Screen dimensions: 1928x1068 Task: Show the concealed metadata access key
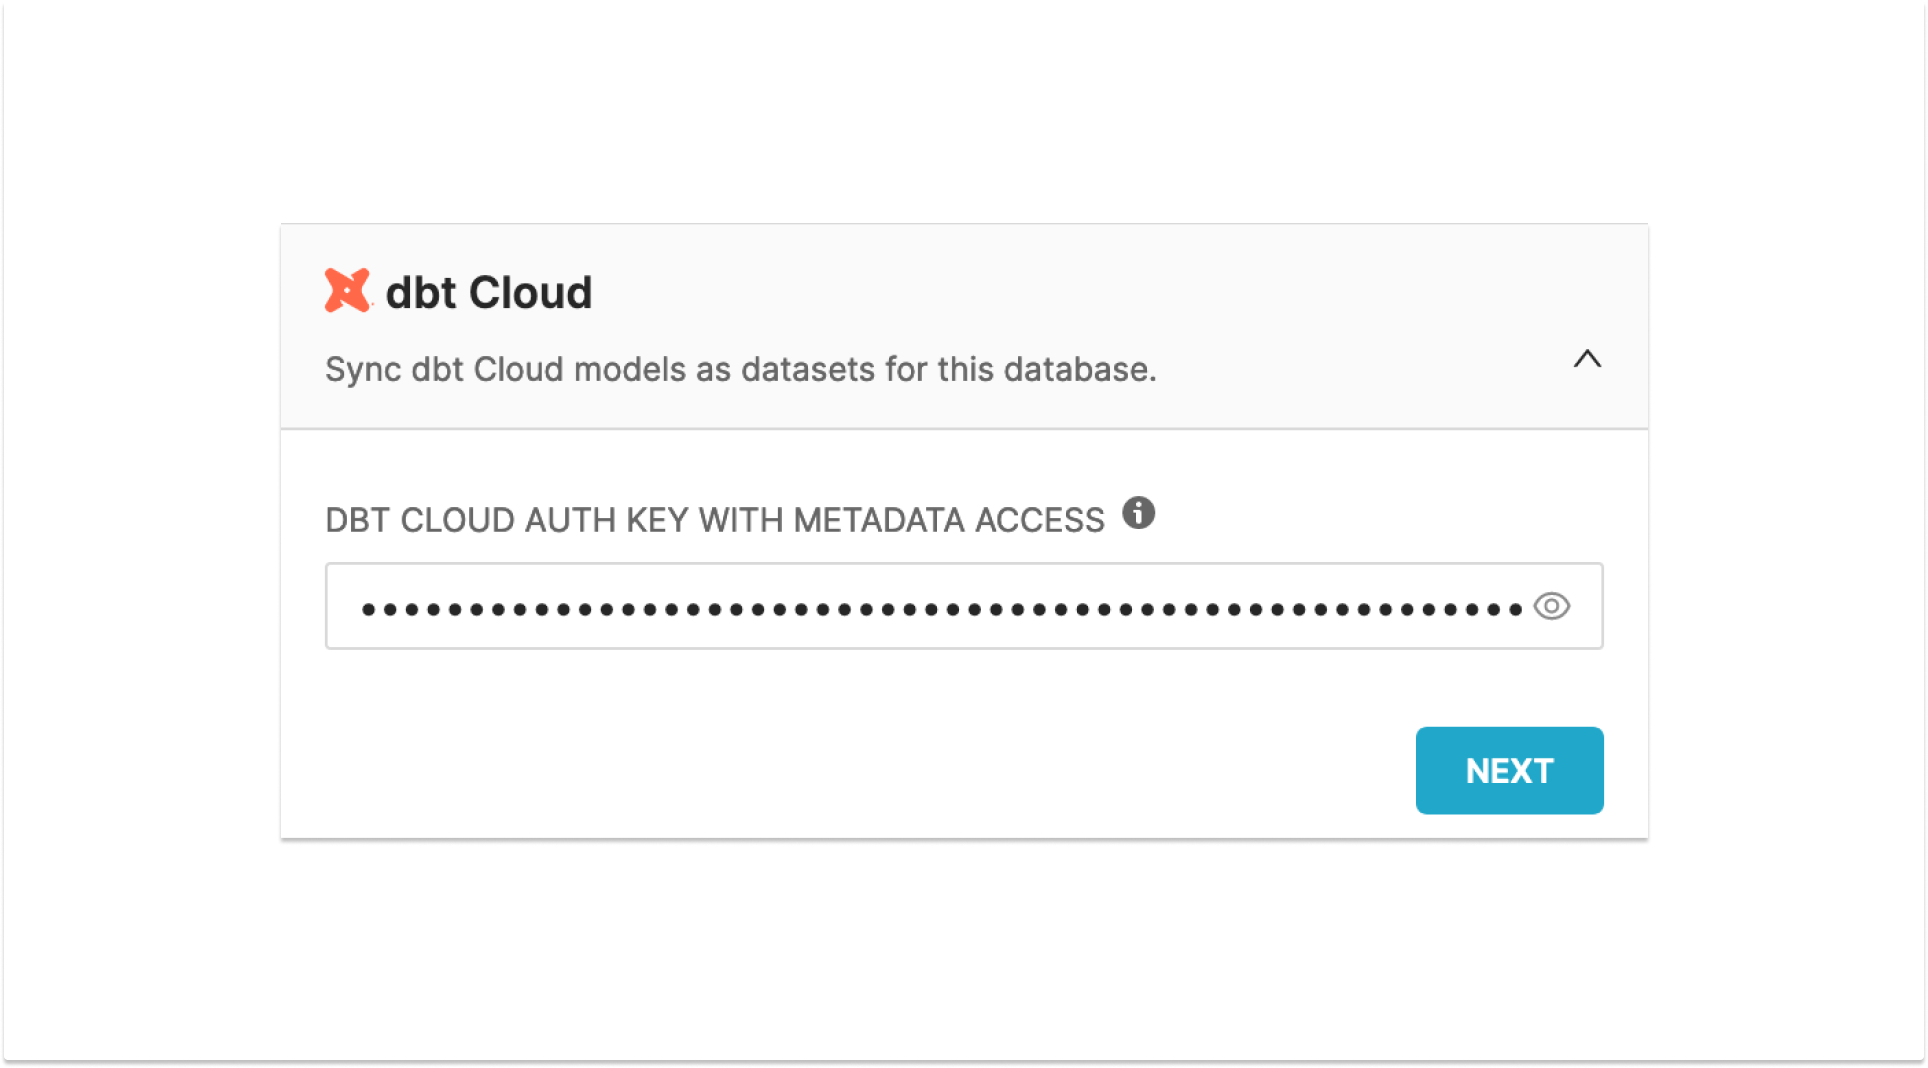[1552, 606]
